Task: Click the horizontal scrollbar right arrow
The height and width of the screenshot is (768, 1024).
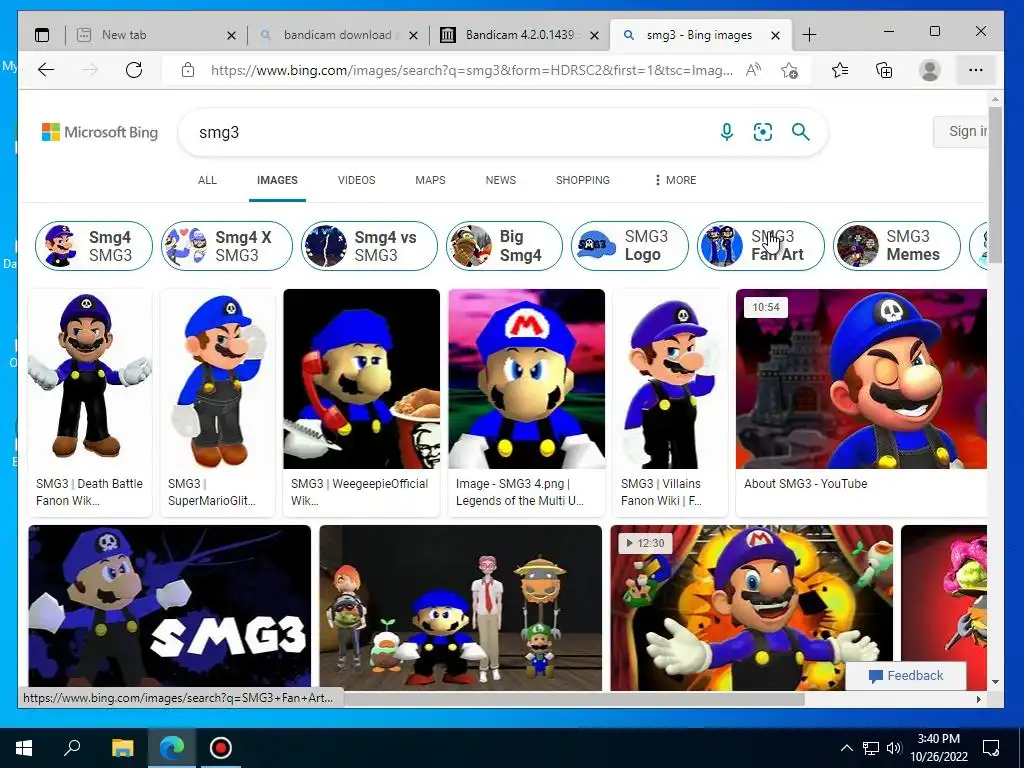Action: 979,699
